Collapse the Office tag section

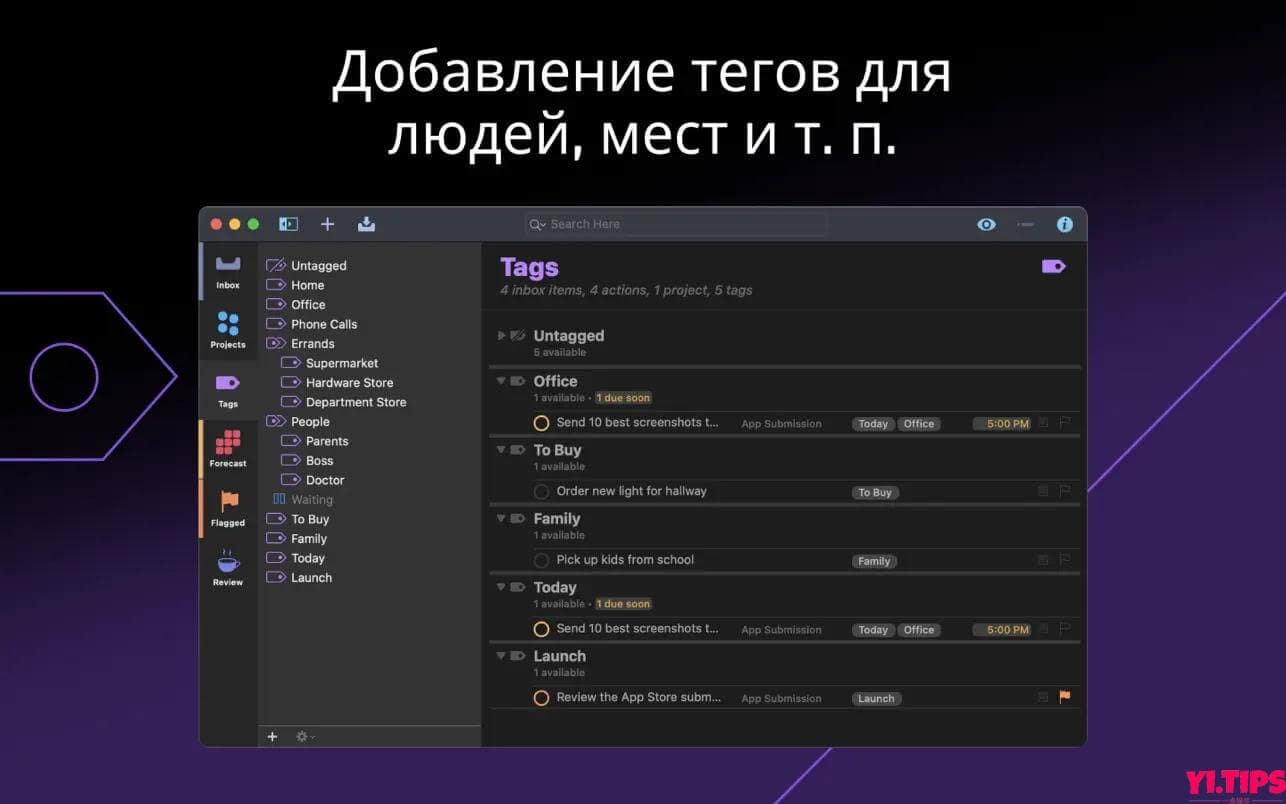click(501, 381)
